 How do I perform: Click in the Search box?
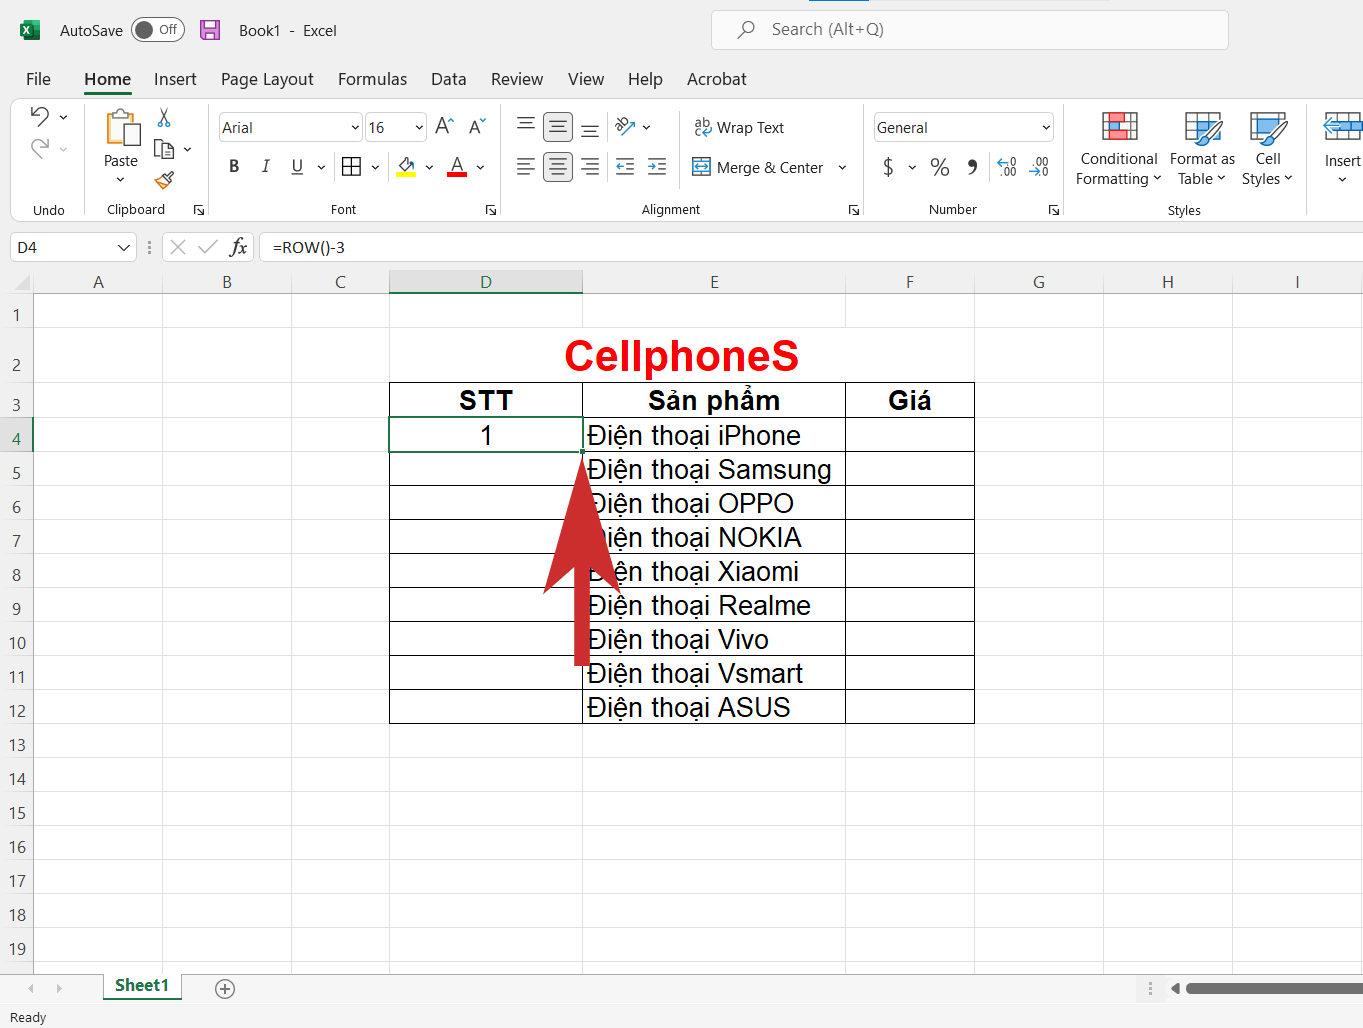tap(970, 30)
